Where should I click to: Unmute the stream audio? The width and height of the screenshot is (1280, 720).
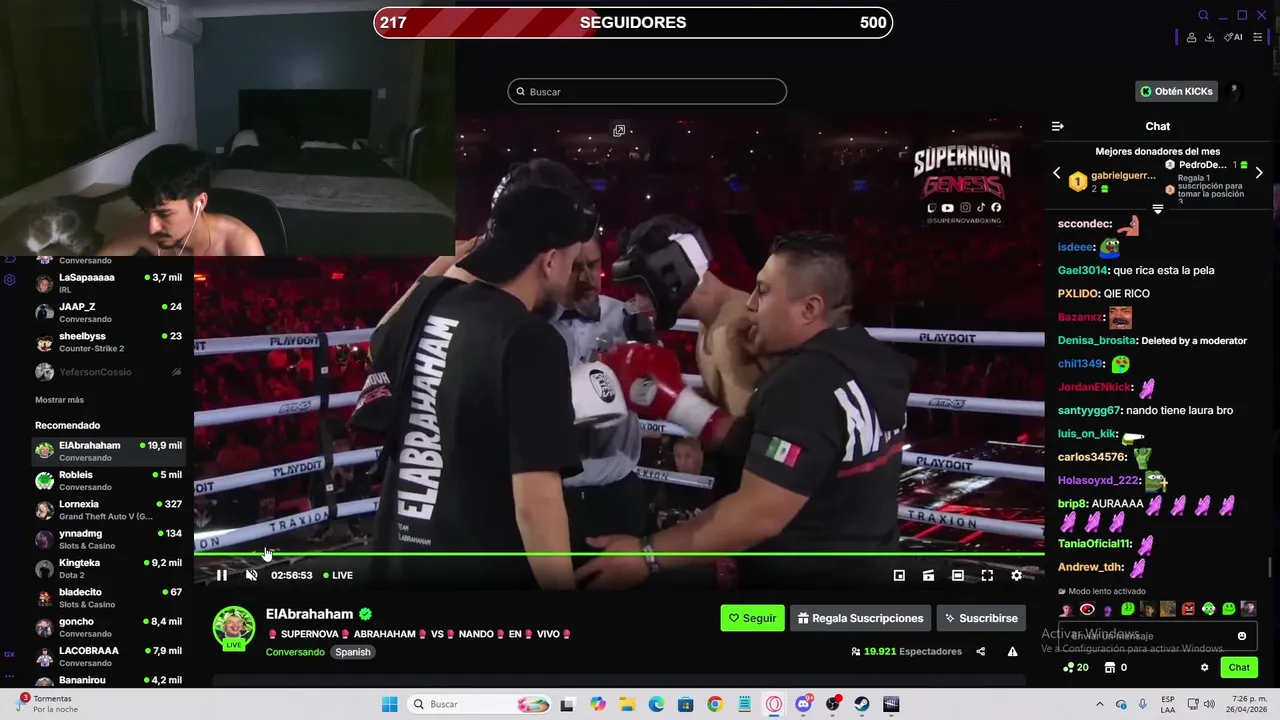(x=252, y=575)
